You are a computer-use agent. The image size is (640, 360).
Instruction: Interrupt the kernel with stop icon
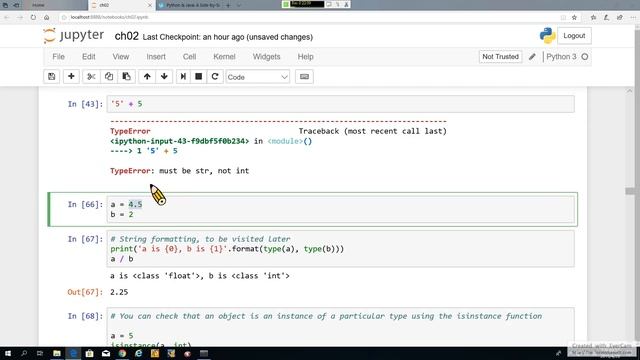199,77
